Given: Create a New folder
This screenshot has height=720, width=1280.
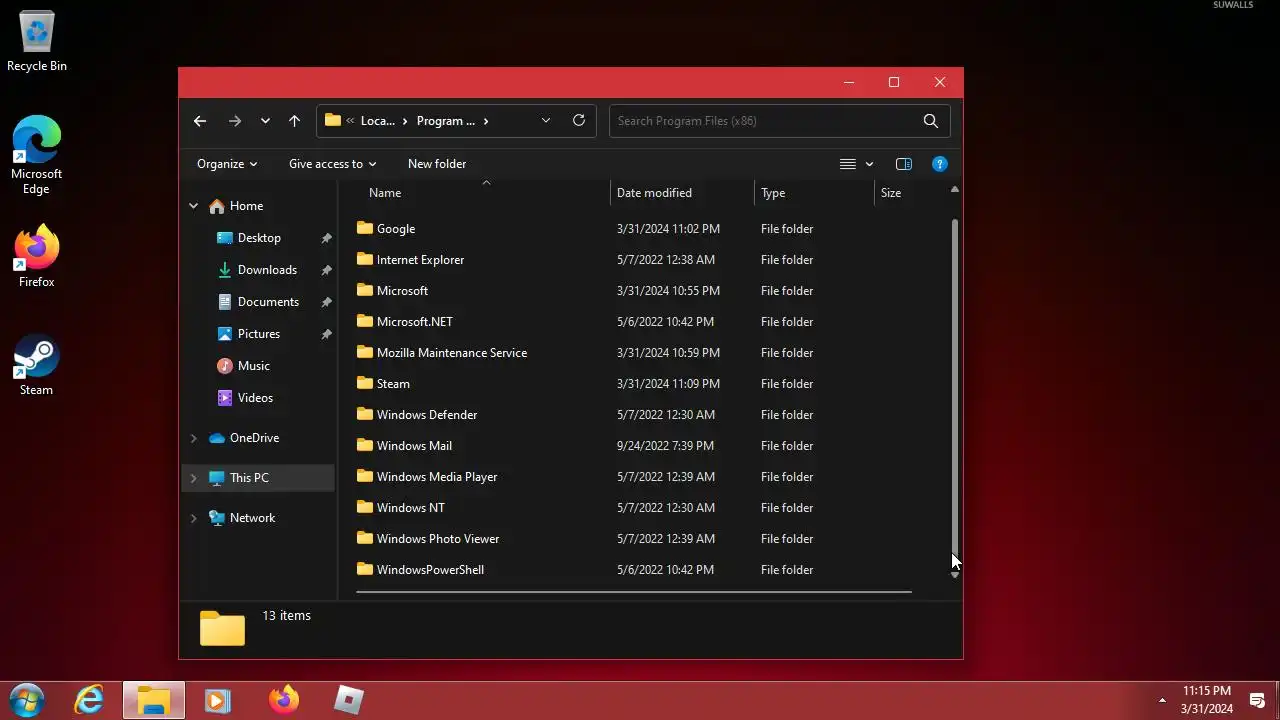Looking at the screenshot, I should [437, 164].
